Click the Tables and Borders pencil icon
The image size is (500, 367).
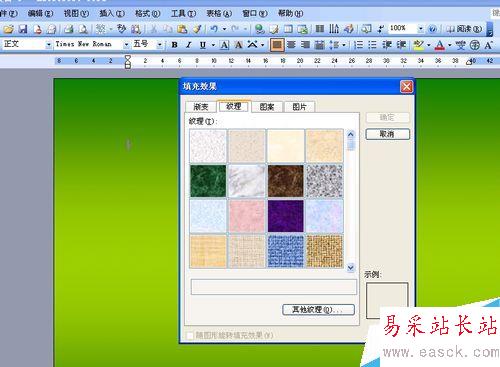tap(274, 29)
